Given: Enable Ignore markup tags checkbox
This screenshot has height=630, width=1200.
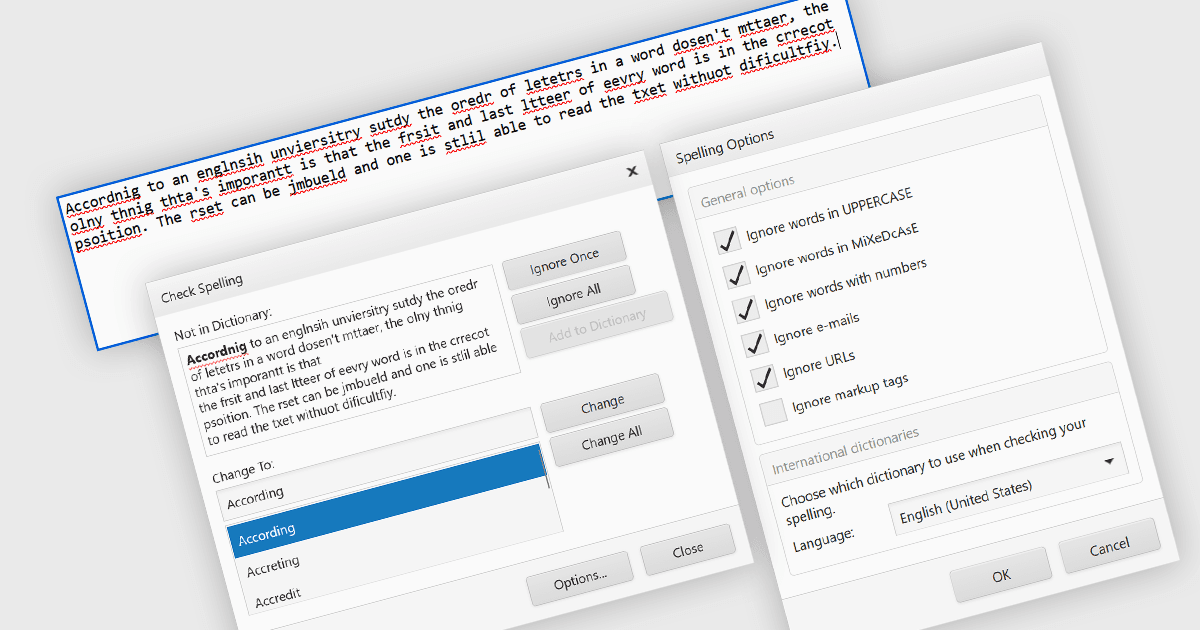Looking at the screenshot, I should click(x=774, y=412).
